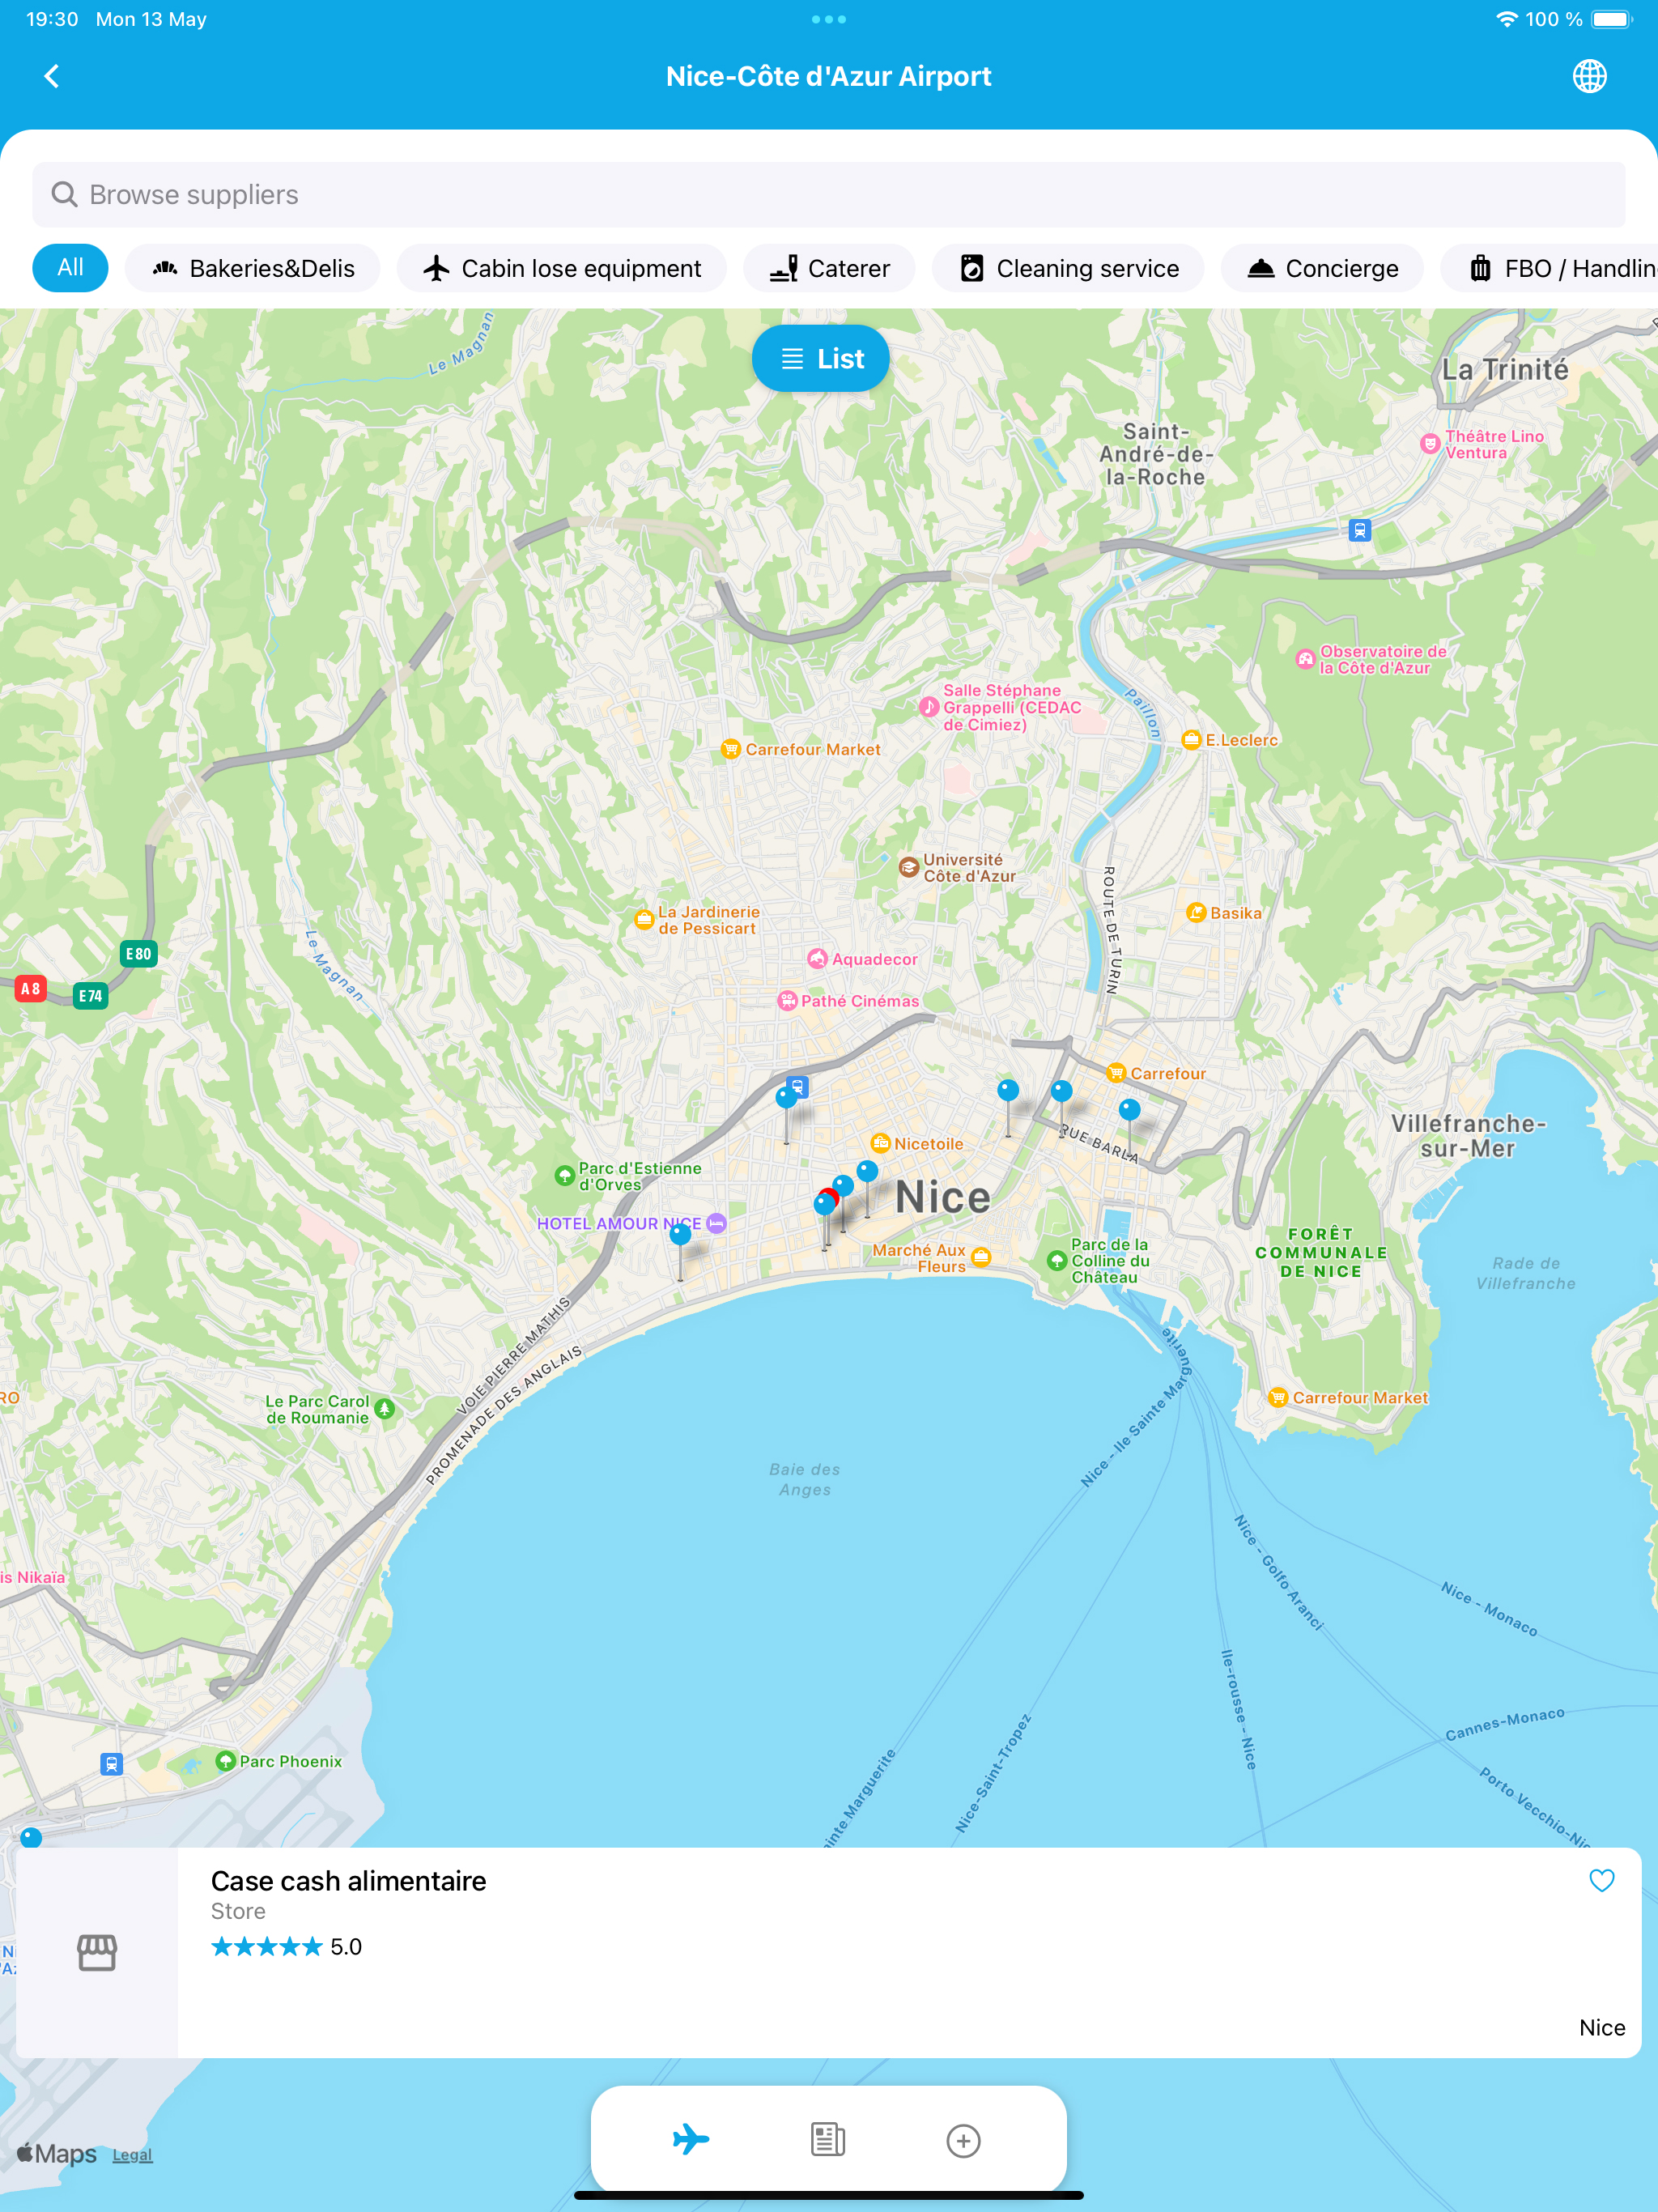Screen dimensions: 1658x2212
Task: Tap the Wi-Fi status icon
Action: pyautogui.click(x=1506, y=19)
